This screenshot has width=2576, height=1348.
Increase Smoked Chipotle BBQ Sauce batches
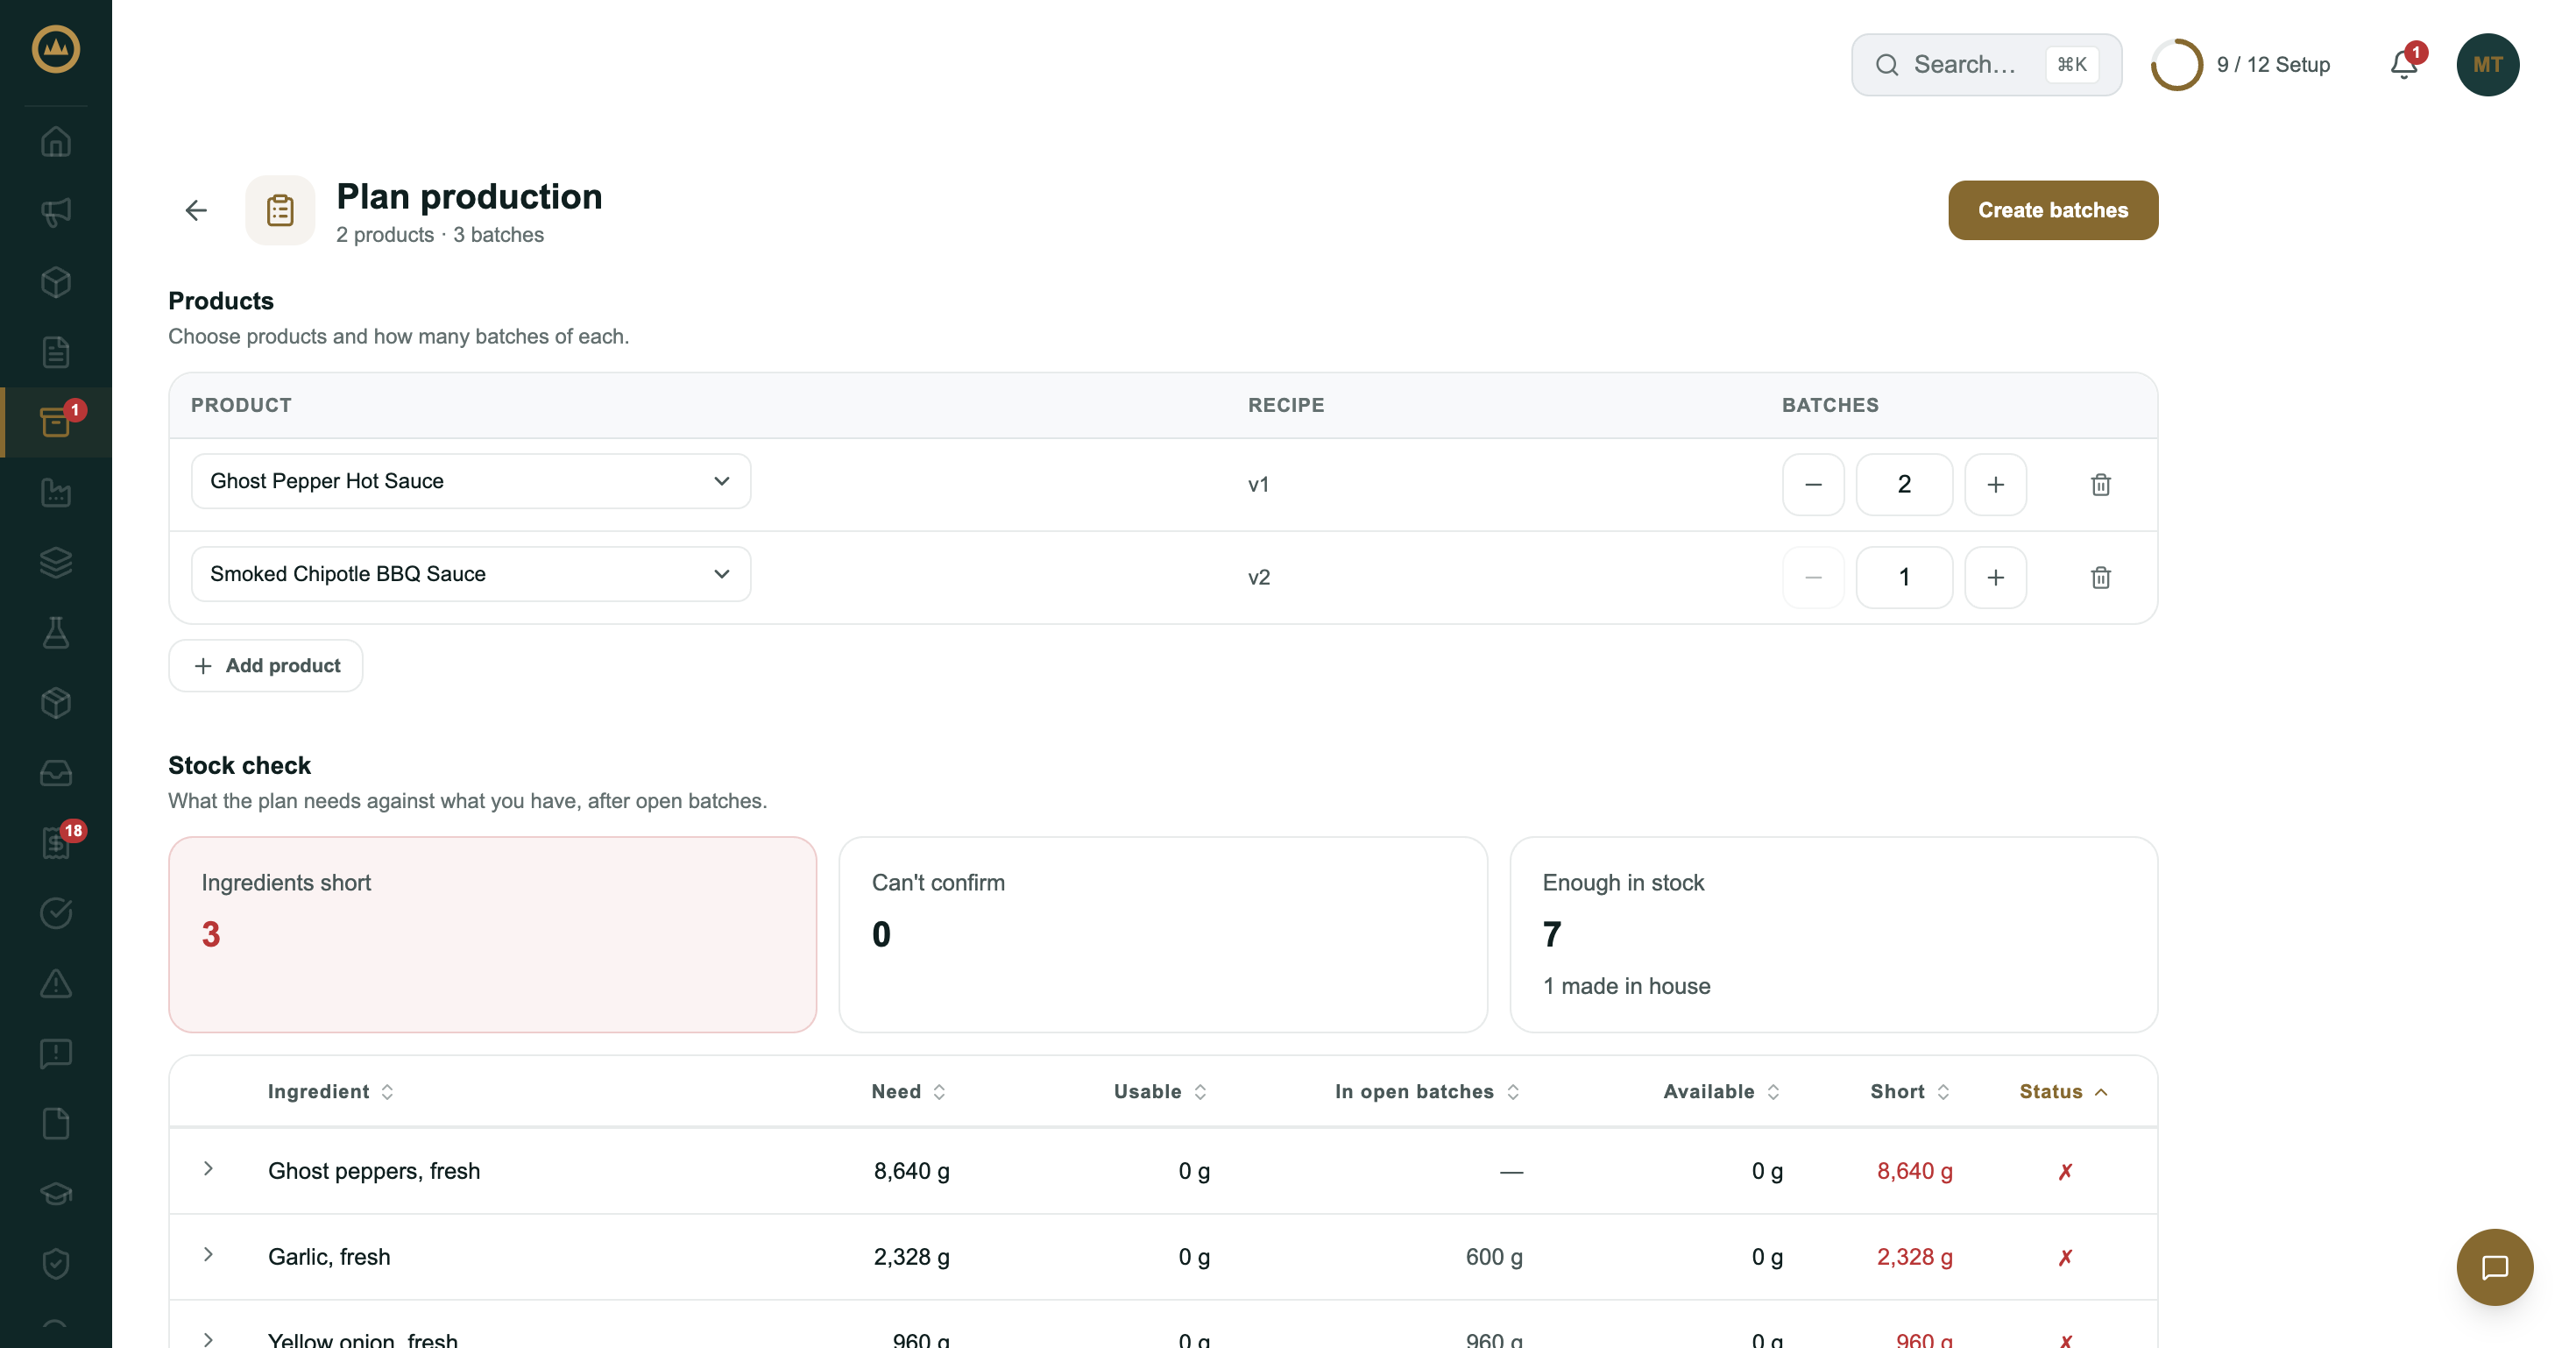1995,577
